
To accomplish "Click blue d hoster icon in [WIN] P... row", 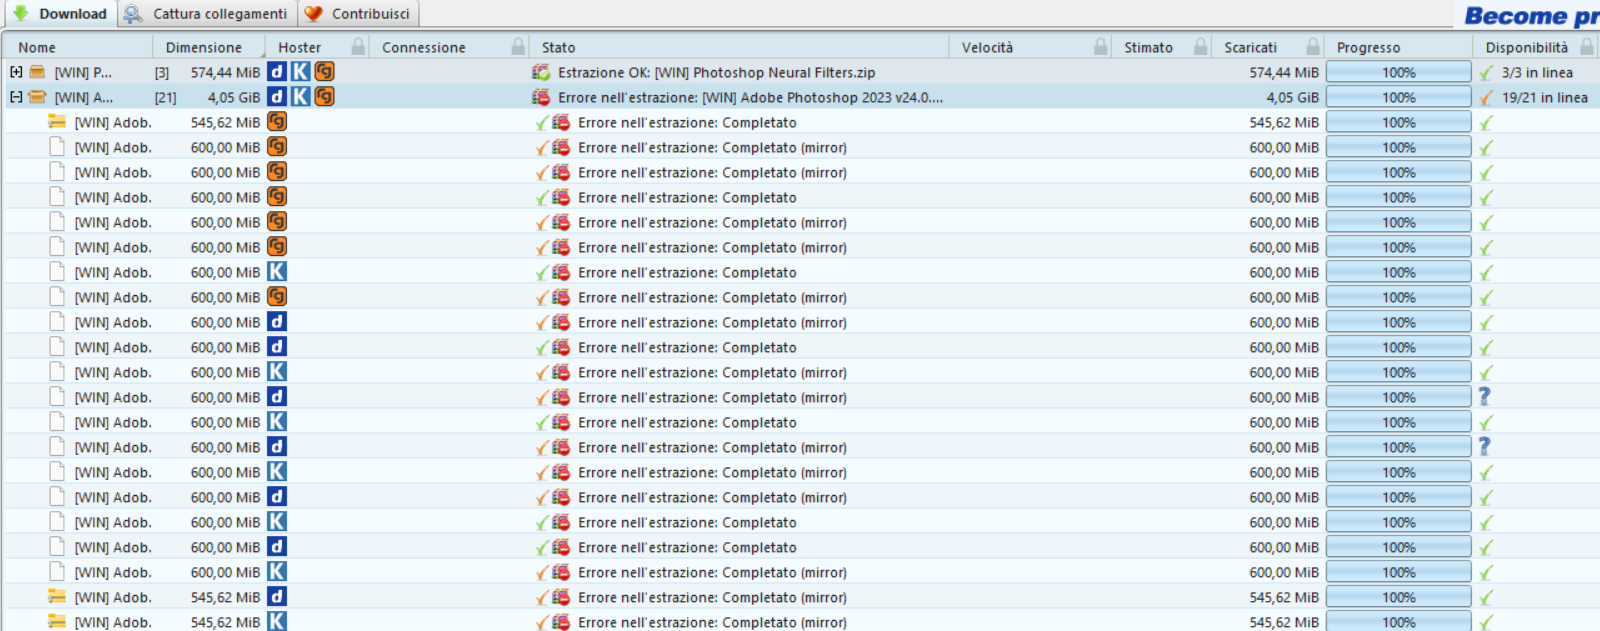I will [x=277, y=72].
